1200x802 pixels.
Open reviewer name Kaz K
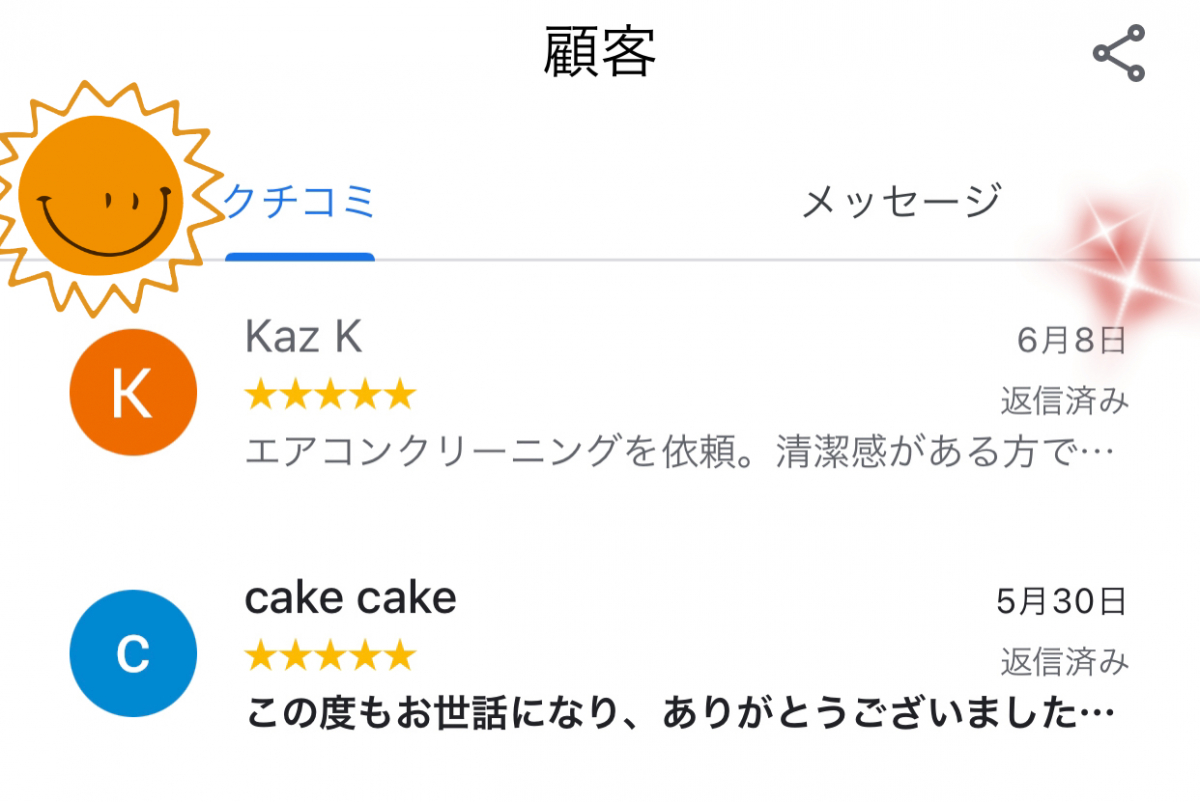pyautogui.click(x=303, y=339)
